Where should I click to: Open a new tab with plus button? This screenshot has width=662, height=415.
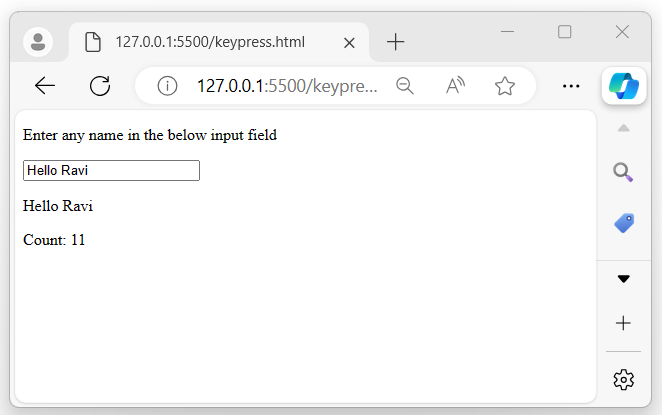click(396, 42)
